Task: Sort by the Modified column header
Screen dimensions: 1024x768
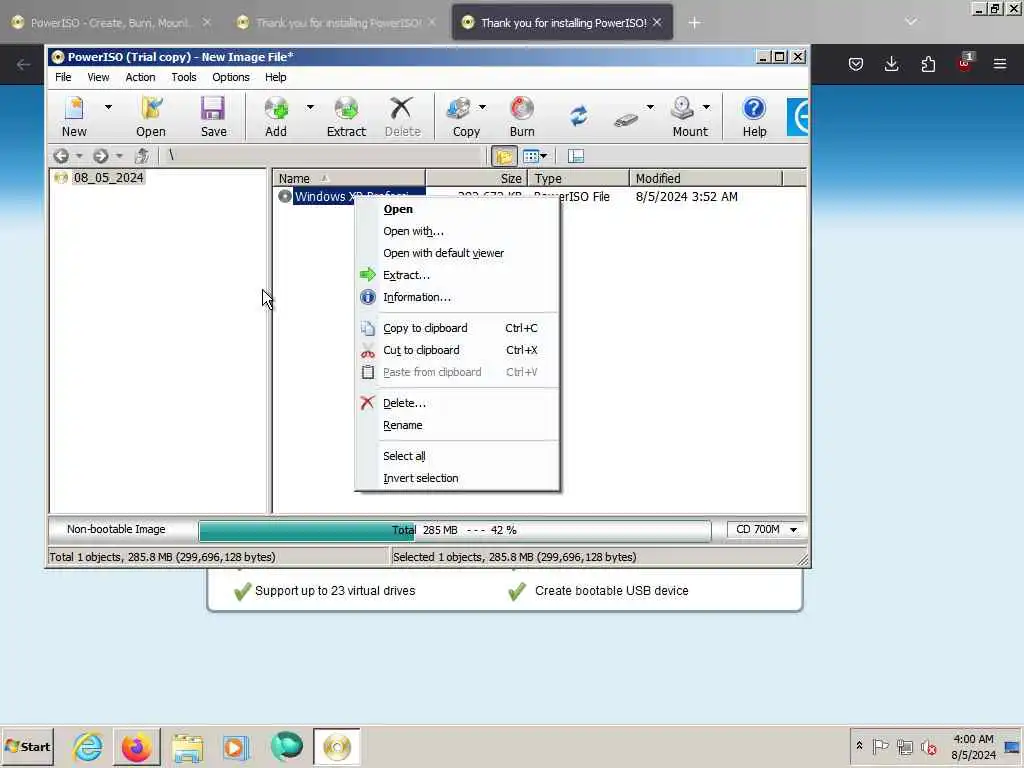Action: click(x=706, y=178)
